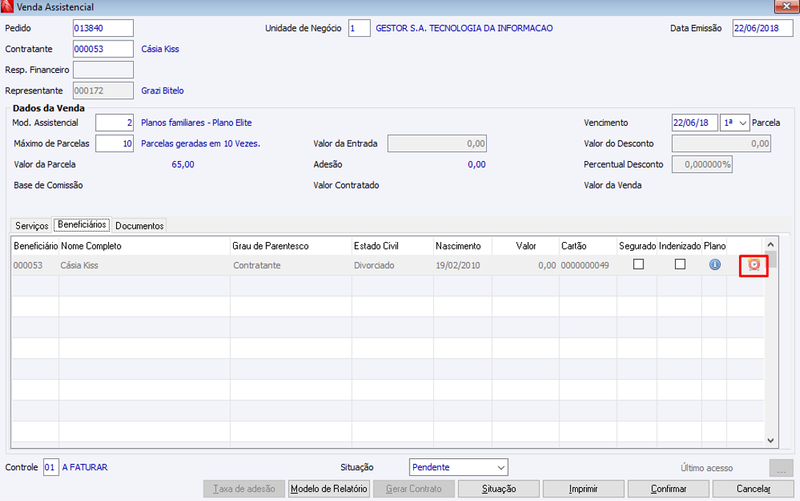The image size is (800, 501).
Task: Click the Plano info icon for Cásia Kiss
Action: click(x=715, y=265)
